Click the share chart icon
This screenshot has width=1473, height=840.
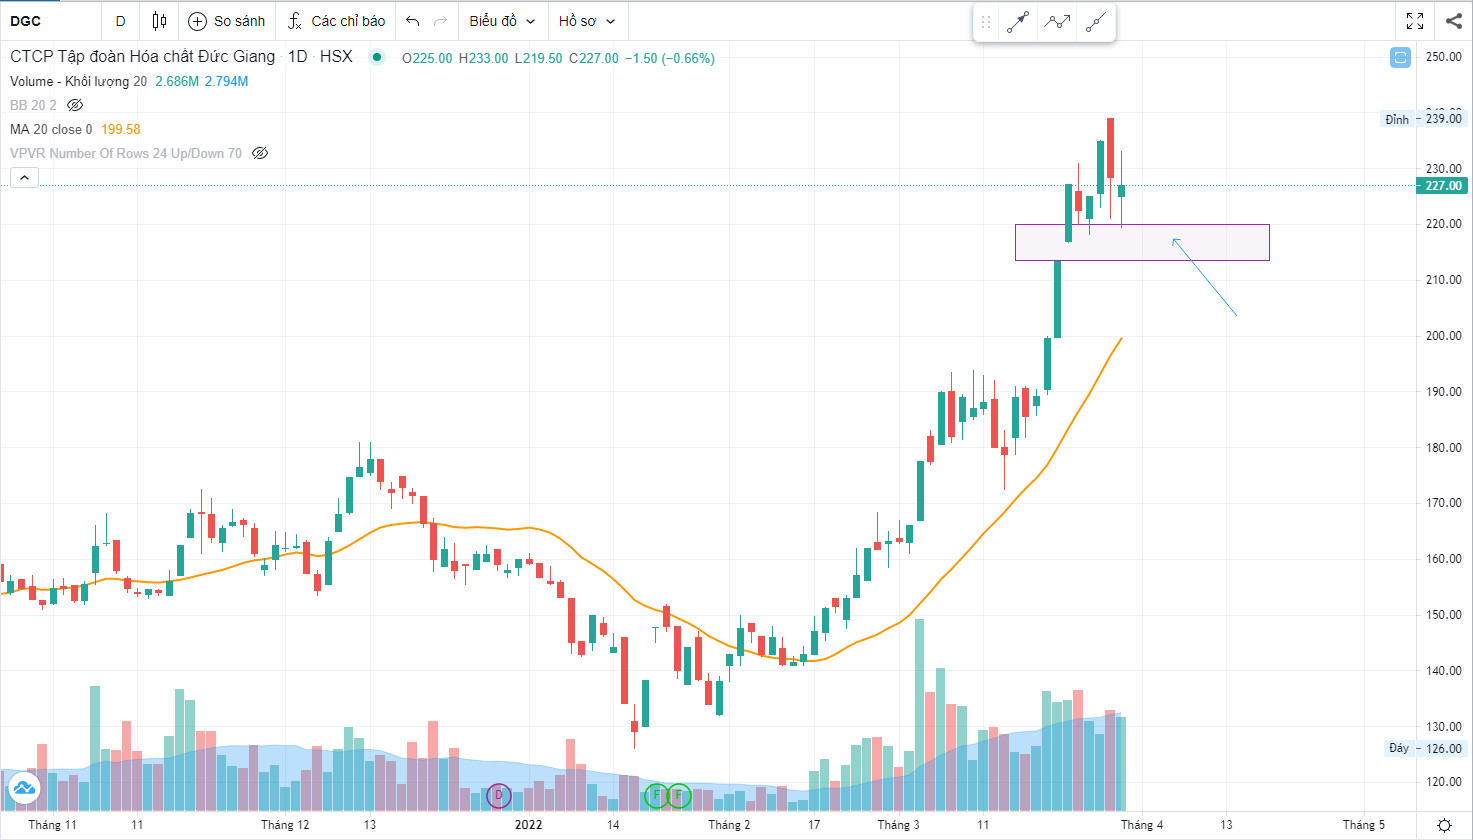[x=1454, y=21]
